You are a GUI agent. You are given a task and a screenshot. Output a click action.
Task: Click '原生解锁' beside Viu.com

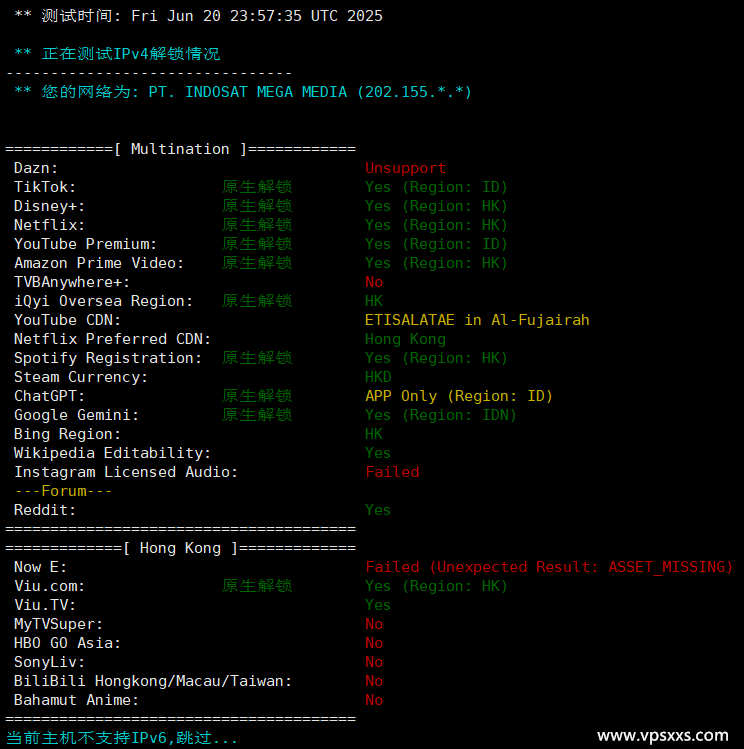(257, 586)
